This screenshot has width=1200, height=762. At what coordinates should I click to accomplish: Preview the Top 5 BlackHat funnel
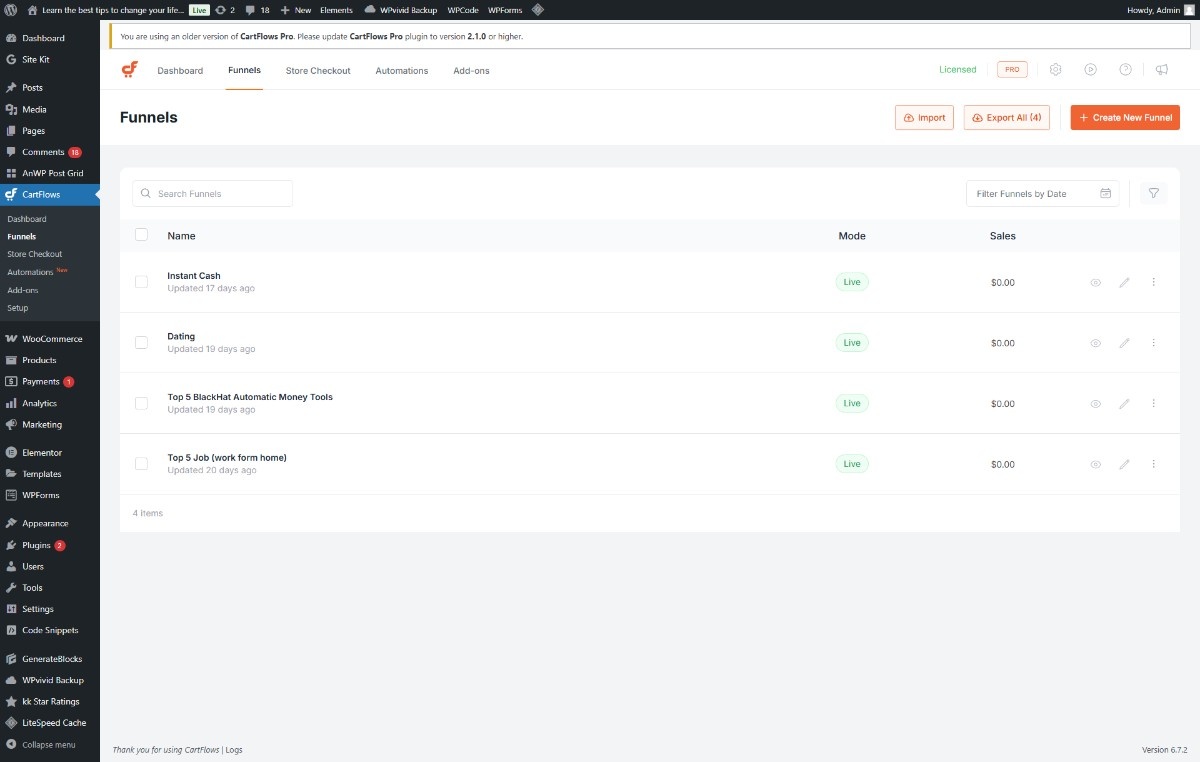tap(1095, 404)
